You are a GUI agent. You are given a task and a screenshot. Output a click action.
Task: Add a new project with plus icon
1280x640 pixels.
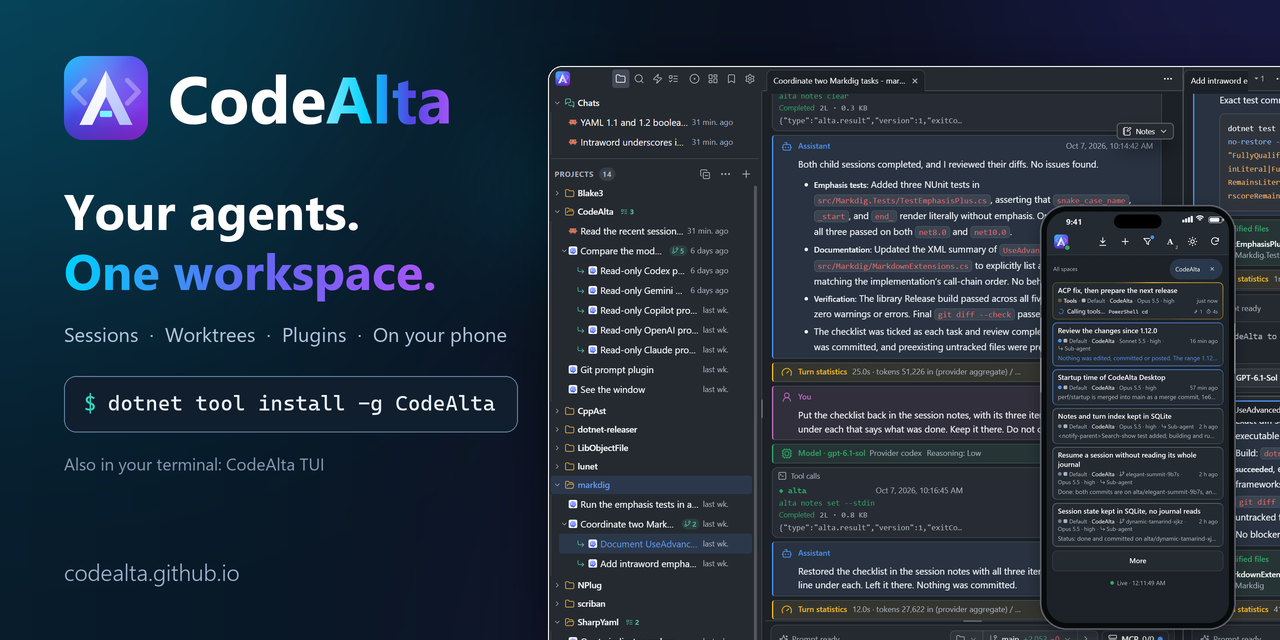coord(746,174)
